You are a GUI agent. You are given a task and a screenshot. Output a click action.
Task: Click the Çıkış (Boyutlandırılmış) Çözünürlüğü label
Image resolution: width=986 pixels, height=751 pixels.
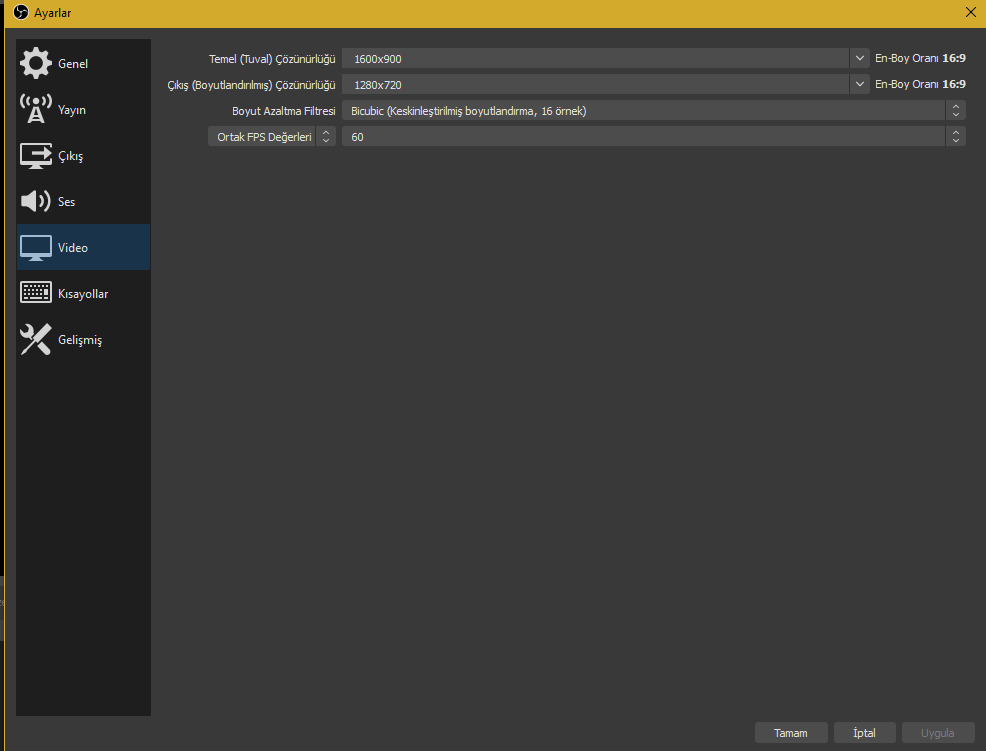tap(252, 85)
